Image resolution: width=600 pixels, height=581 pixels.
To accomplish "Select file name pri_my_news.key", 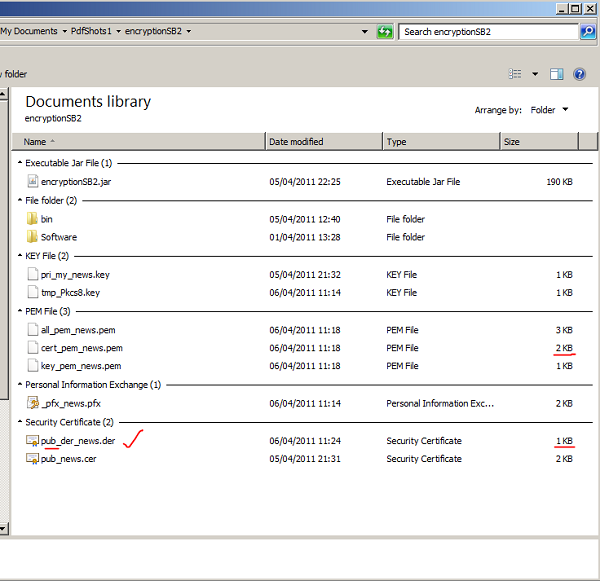I will coord(75,275).
